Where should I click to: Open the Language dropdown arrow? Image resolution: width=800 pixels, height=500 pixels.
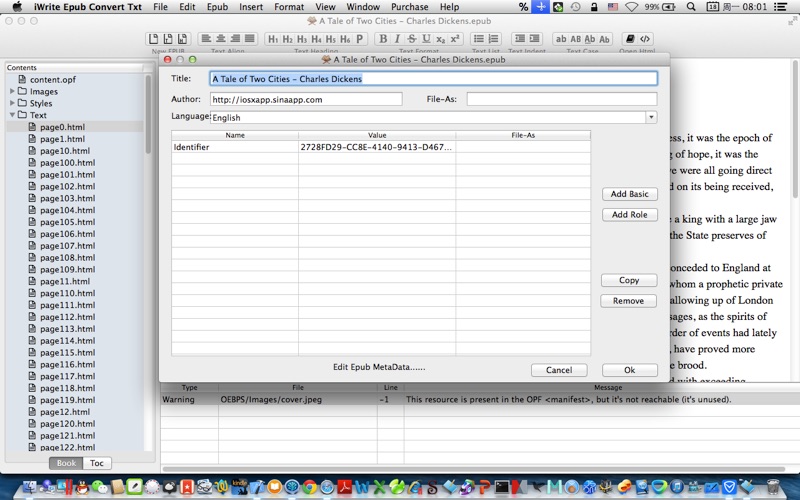(x=651, y=117)
